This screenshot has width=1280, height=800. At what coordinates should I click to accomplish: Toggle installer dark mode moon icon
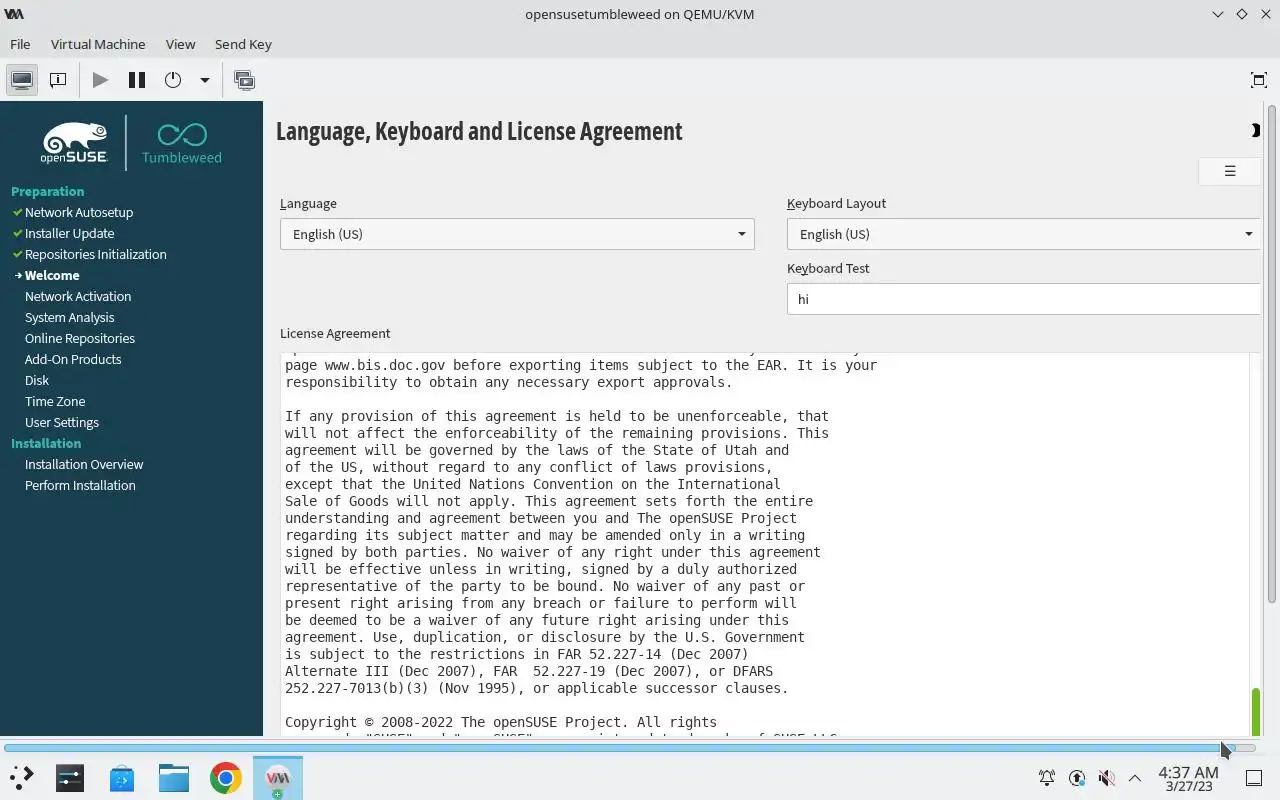coord(1255,130)
